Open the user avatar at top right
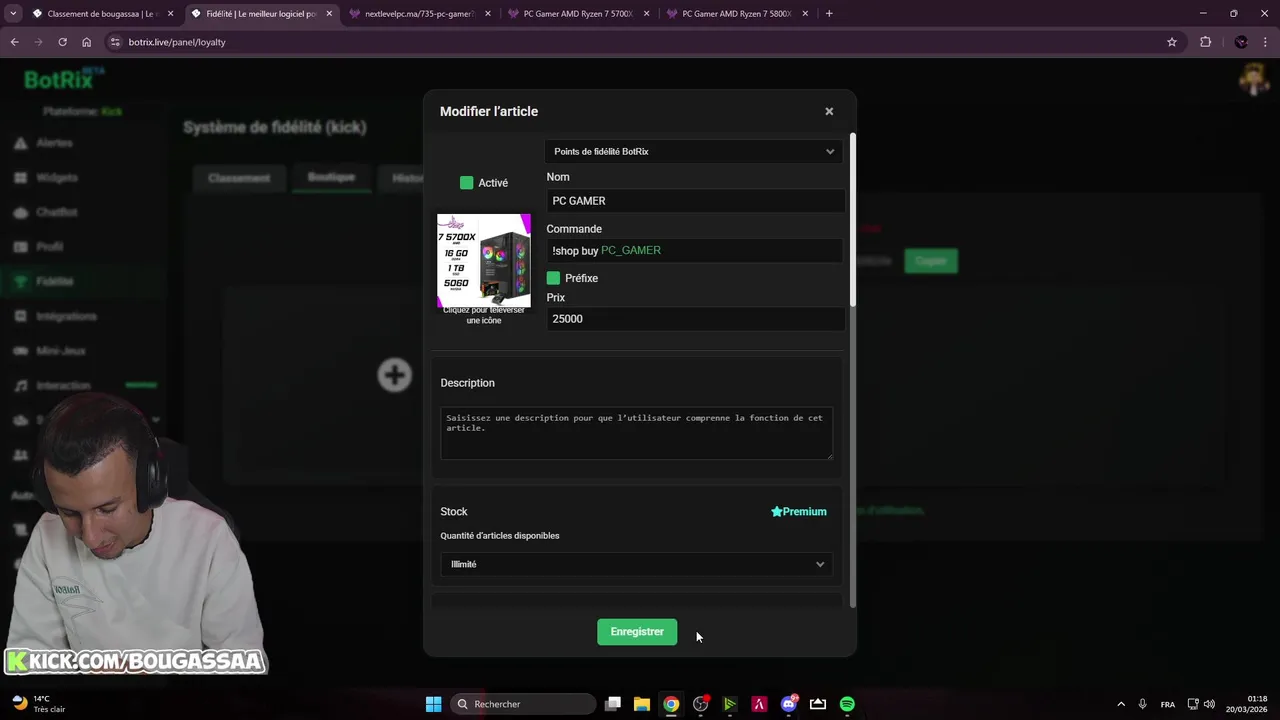Image resolution: width=1280 pixels, height=720 pixels. click(1254, 80)
